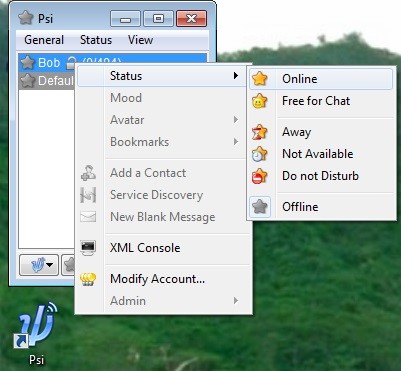Click the XML Console monitor icon

click(x=88, y=248)
